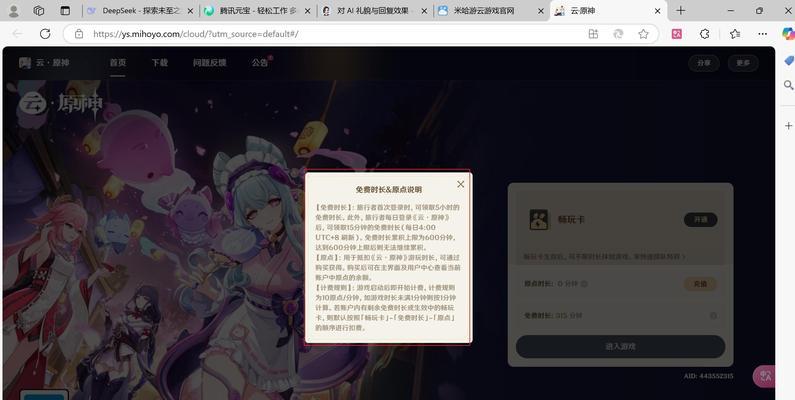Click the large 云·原神 logo on banner
Image resolution: width=795 pixels, height=400 pixels.
(61, 104)
